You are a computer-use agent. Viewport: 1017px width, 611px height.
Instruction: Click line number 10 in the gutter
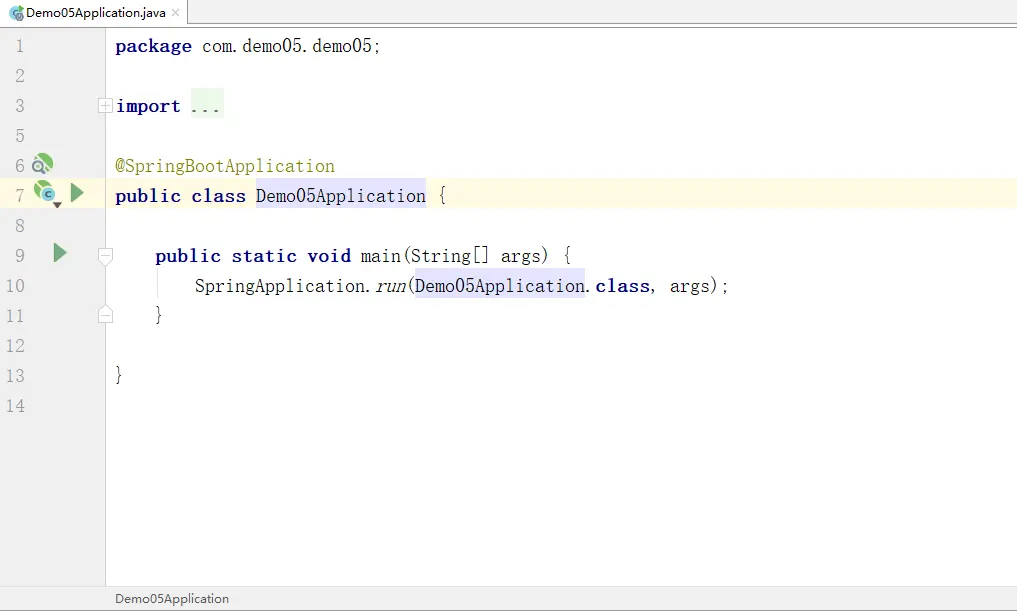[x=16, y=286]
